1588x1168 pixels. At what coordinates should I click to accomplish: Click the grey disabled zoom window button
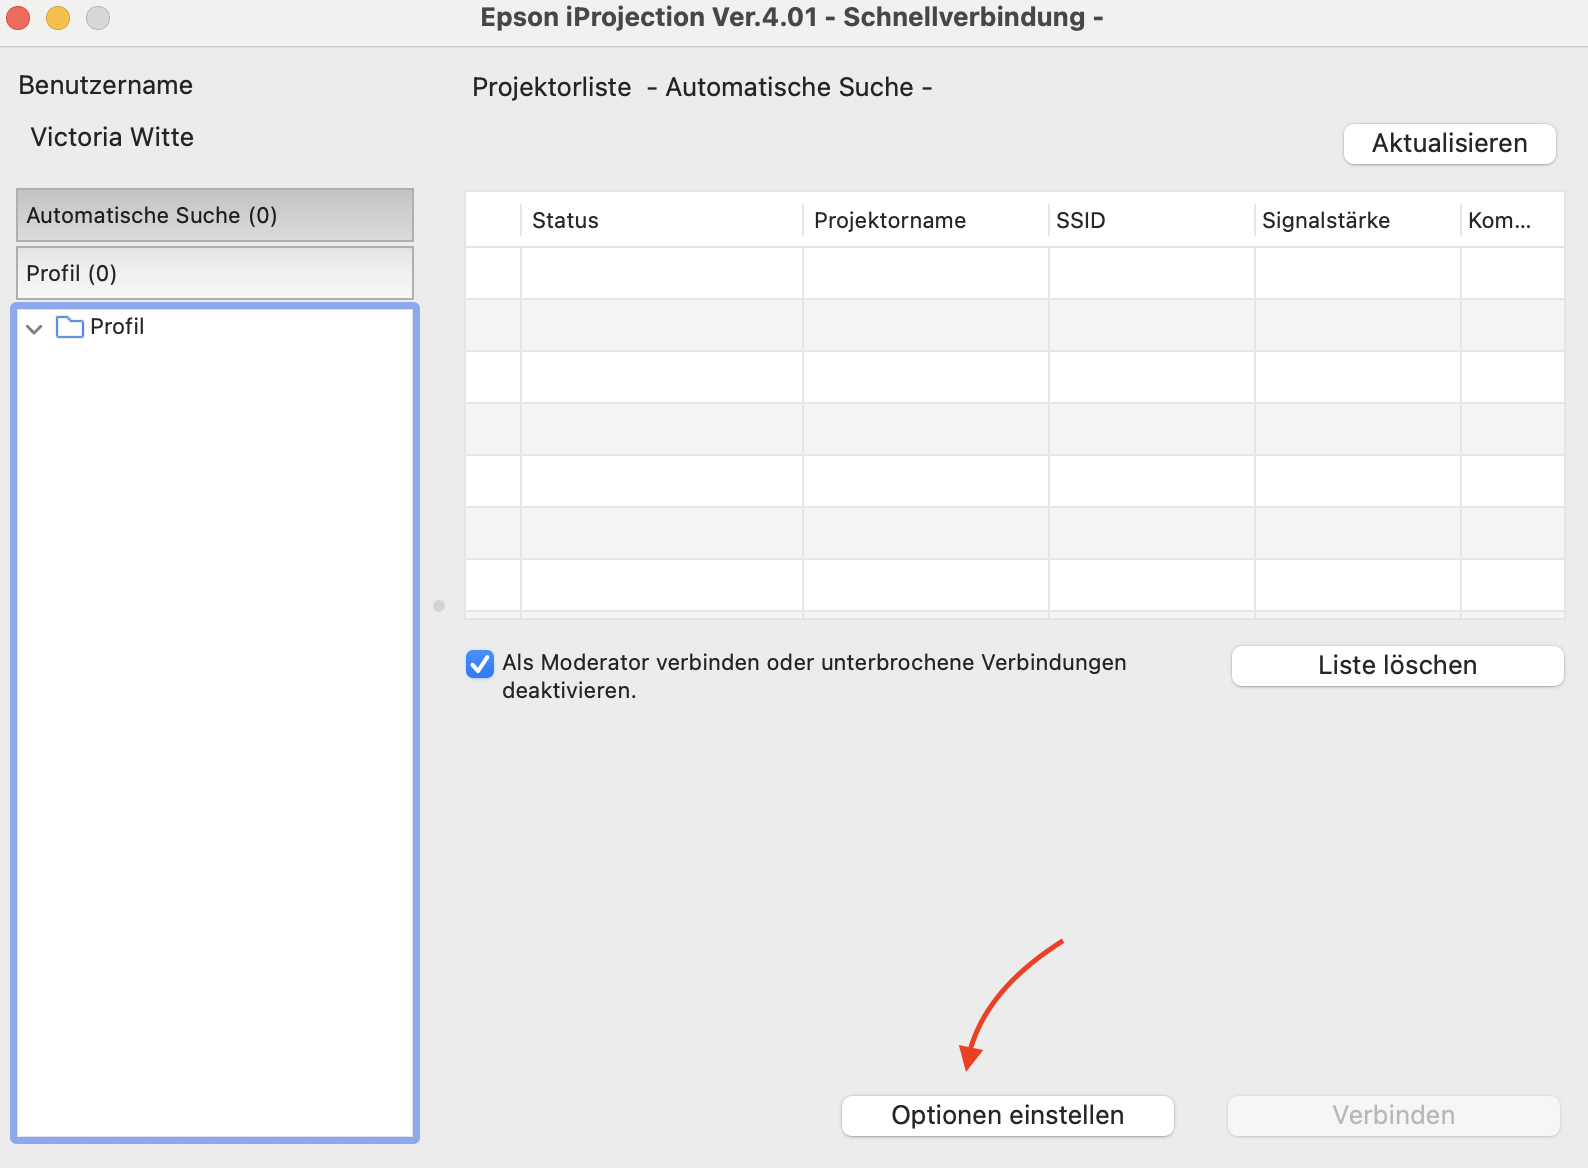pyautogui.click(x=98, y=18)
